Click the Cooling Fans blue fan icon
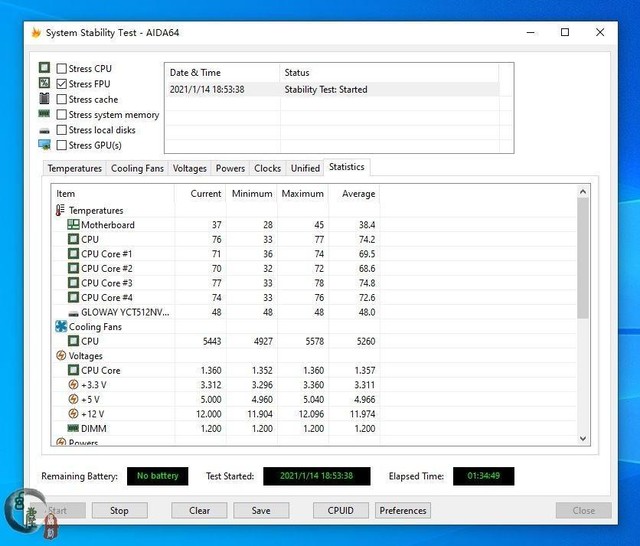Image resolution: width=640 pixels, height=546 pixels. [61, 326]
